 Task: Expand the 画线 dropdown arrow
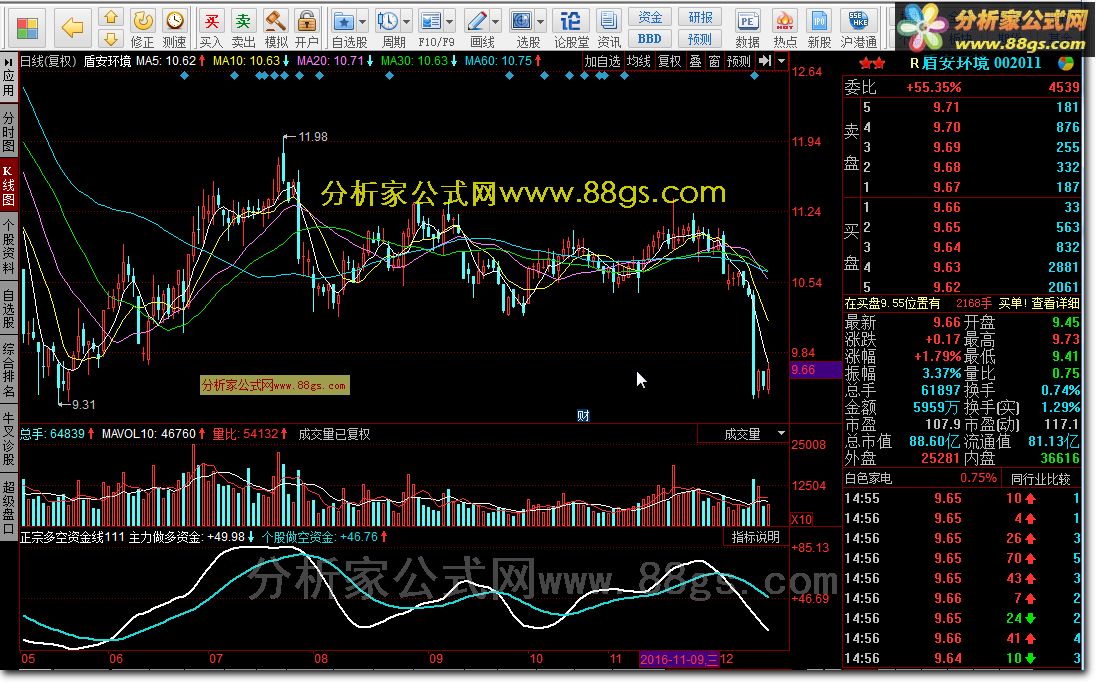tap(495, 21)
